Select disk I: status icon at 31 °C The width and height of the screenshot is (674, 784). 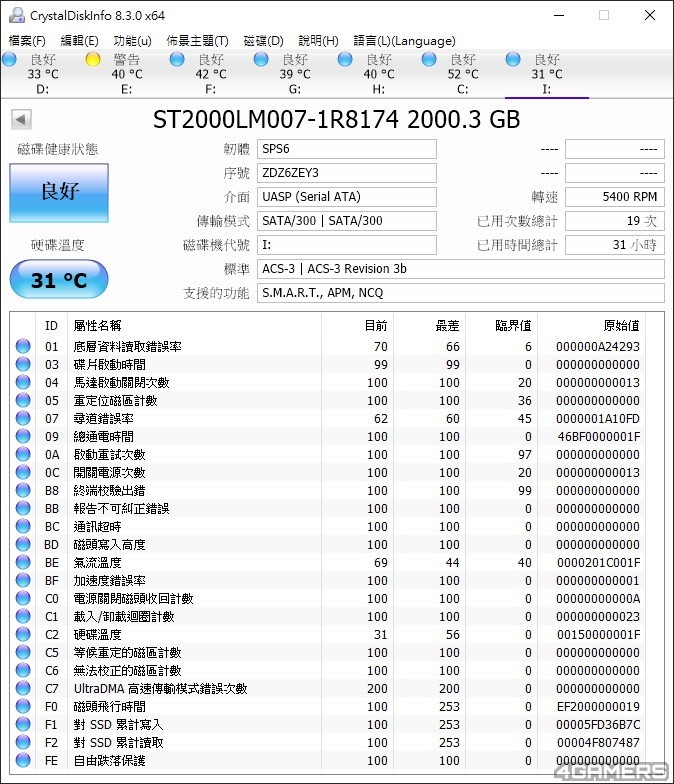tap(513, 60)
